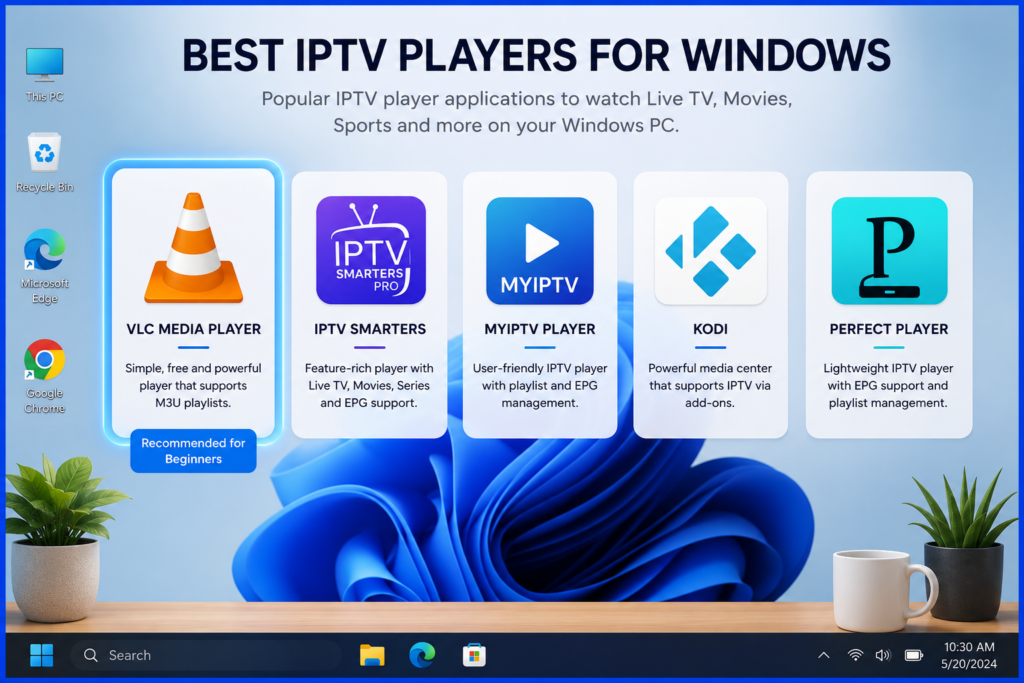Select the Perfect Player teal P icon
The width and height of the screenshot is (1024, 683).
(x=889, y=251)
